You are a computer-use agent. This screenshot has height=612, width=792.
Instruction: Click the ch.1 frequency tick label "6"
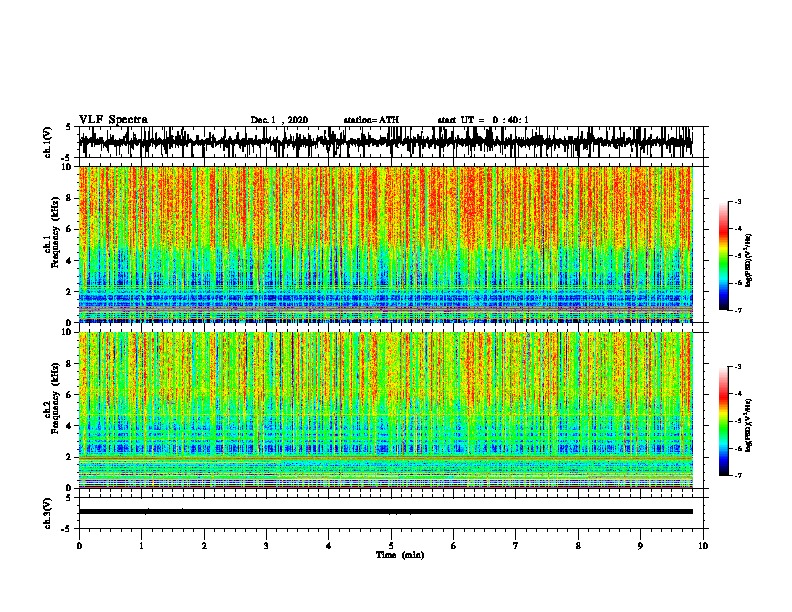click(69, 229)
